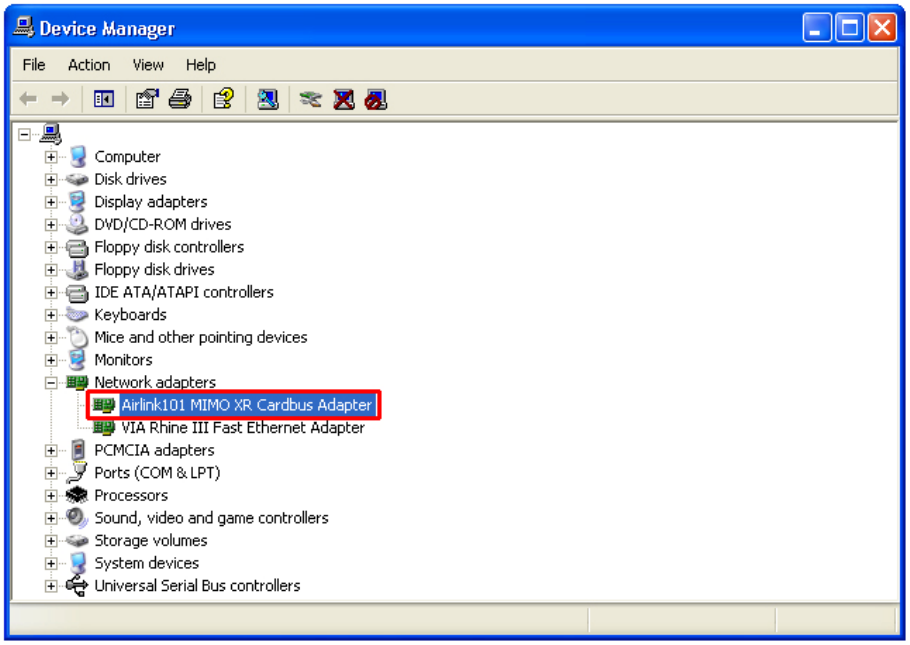Select the Mice and other pointing devices label

(201, 337)
